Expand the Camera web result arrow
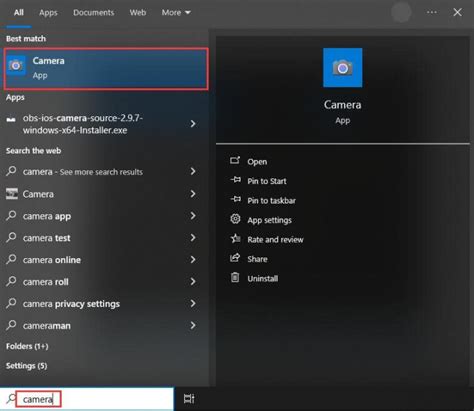The image size is (474, 411). click(x=193, y=194)
